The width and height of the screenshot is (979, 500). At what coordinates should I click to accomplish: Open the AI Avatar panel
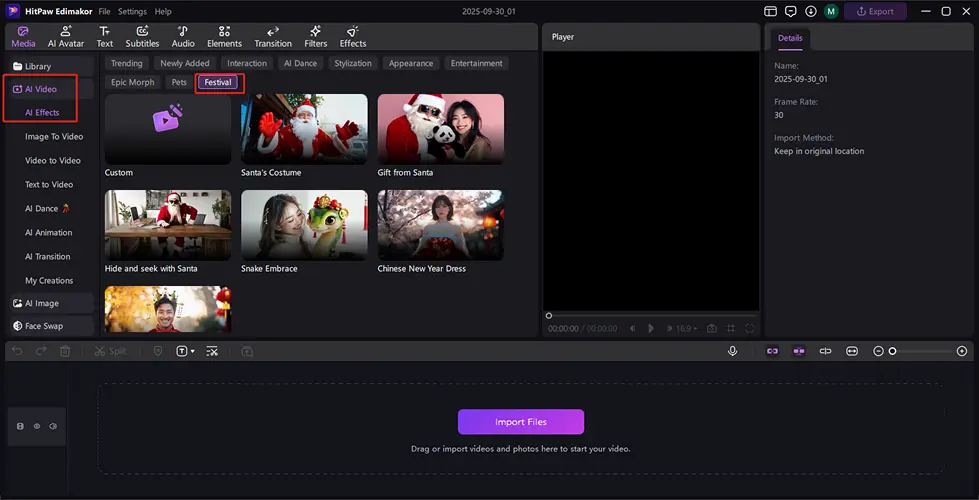[x=66, y=36]
